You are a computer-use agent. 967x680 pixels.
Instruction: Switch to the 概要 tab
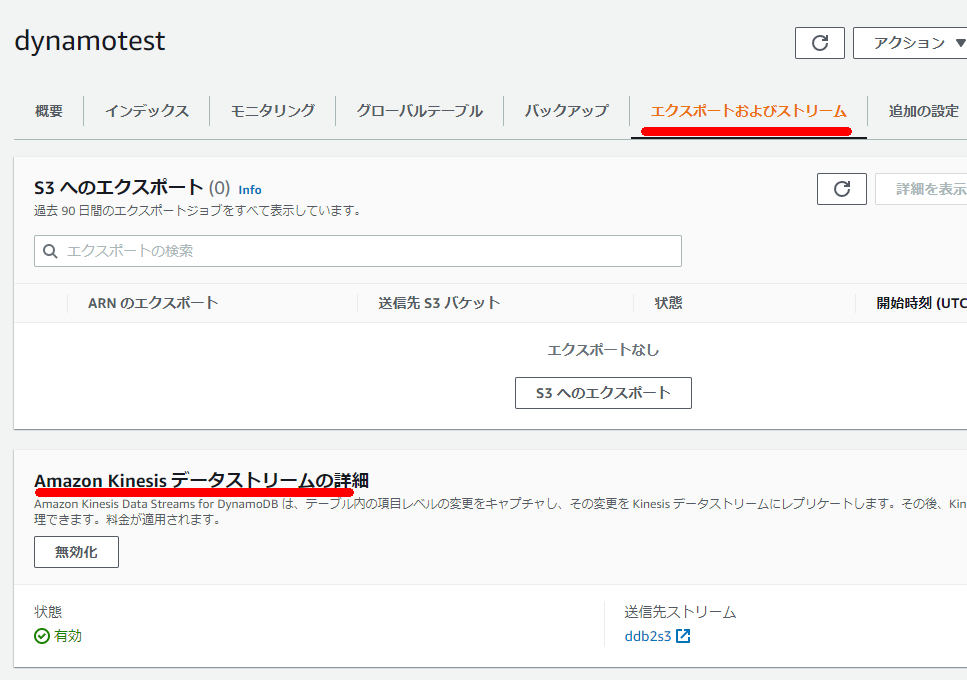coord(48,111)
